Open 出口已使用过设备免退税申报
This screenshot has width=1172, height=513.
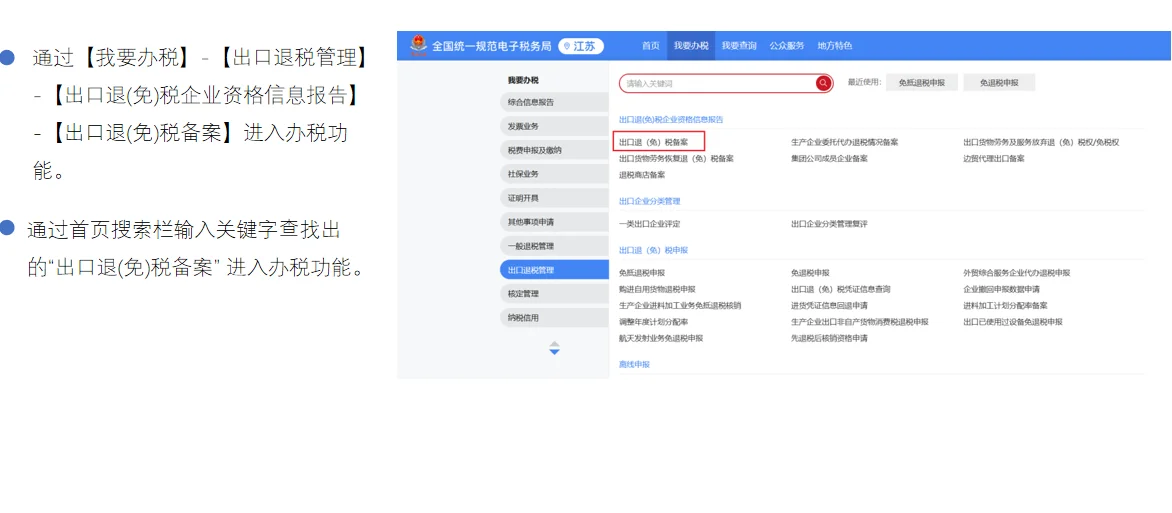tap(1013, 322)
